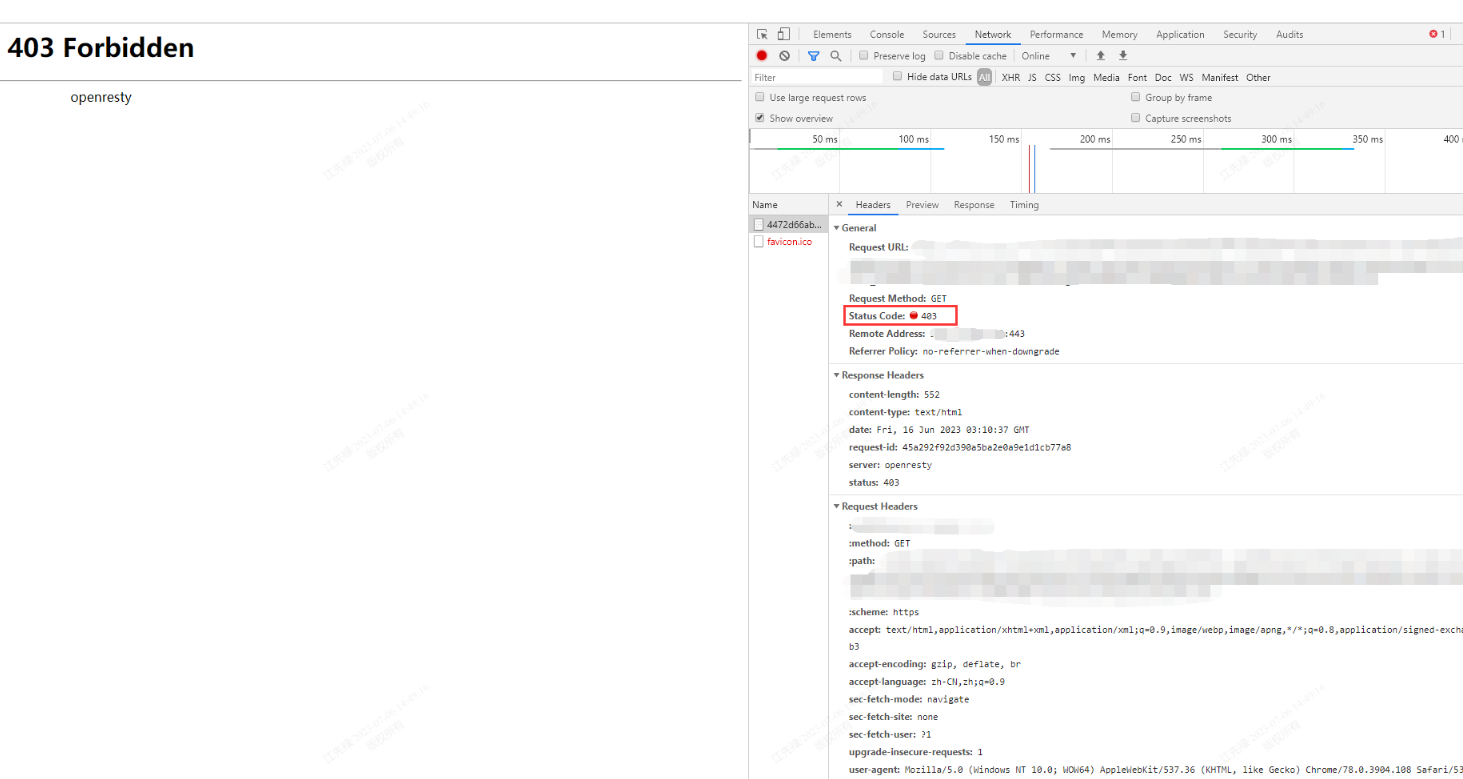1463x779 pixels.
Task: Toggle the device toolbar icon
Action: [784, 34]
